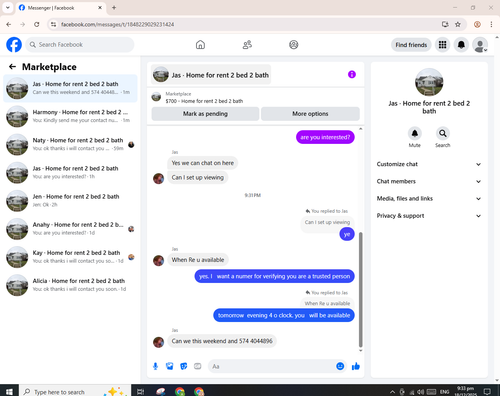
Task: Open the ENG language indicator in the tray
Action: 445,392
